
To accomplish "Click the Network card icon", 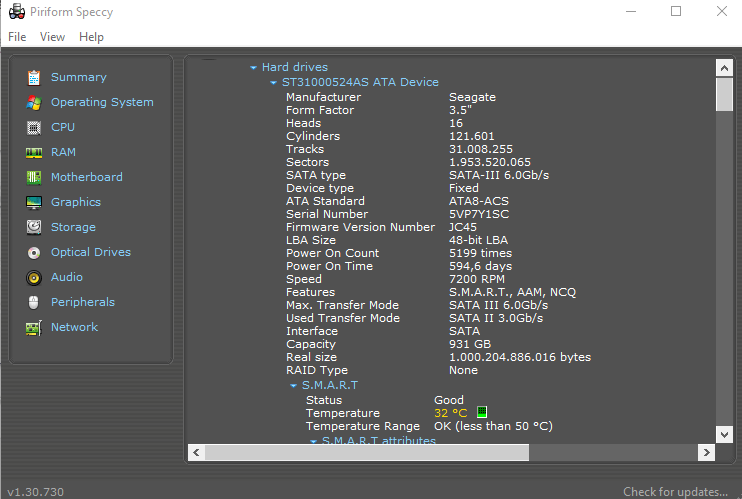I will click(34, 328).
